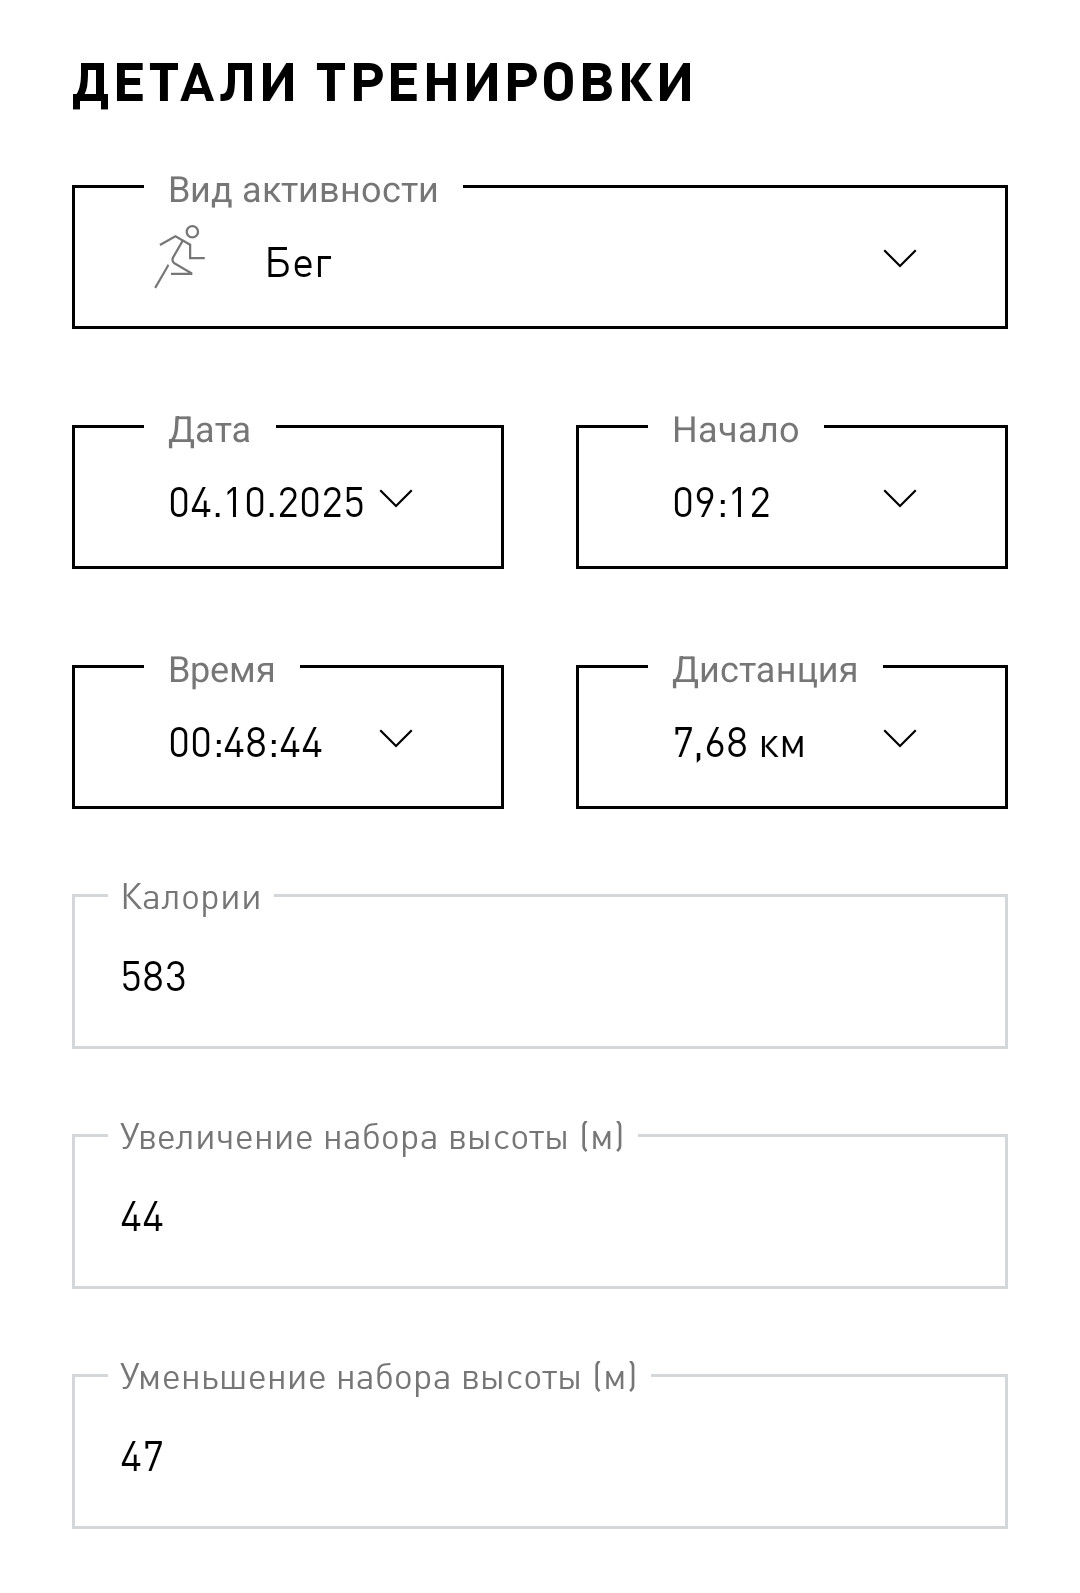This screenshot has width=1080, height=1593.
Task: Focus the elevation gain field showing 44
Action: tap(540, 1211)
